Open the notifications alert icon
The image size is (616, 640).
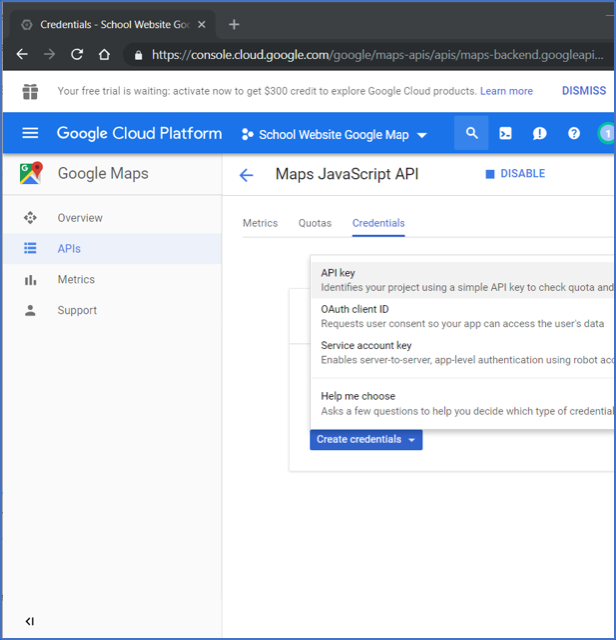pos(540,133)
